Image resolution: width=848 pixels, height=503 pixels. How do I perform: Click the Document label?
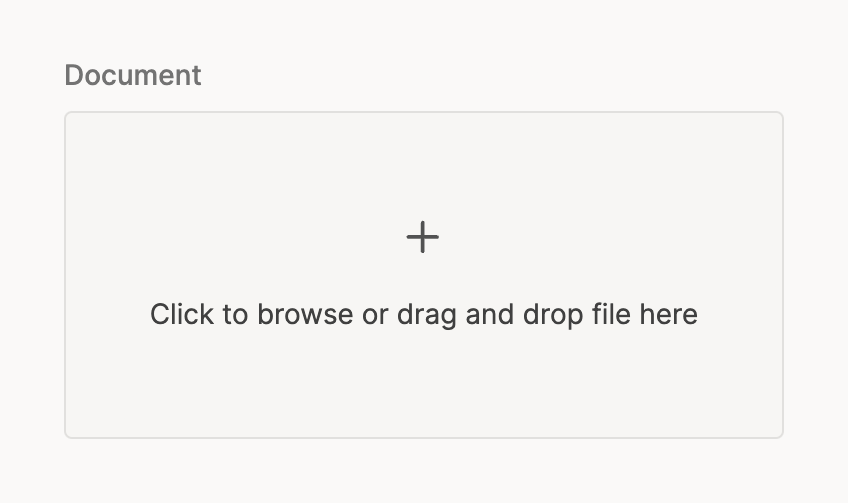click(133, 75)
